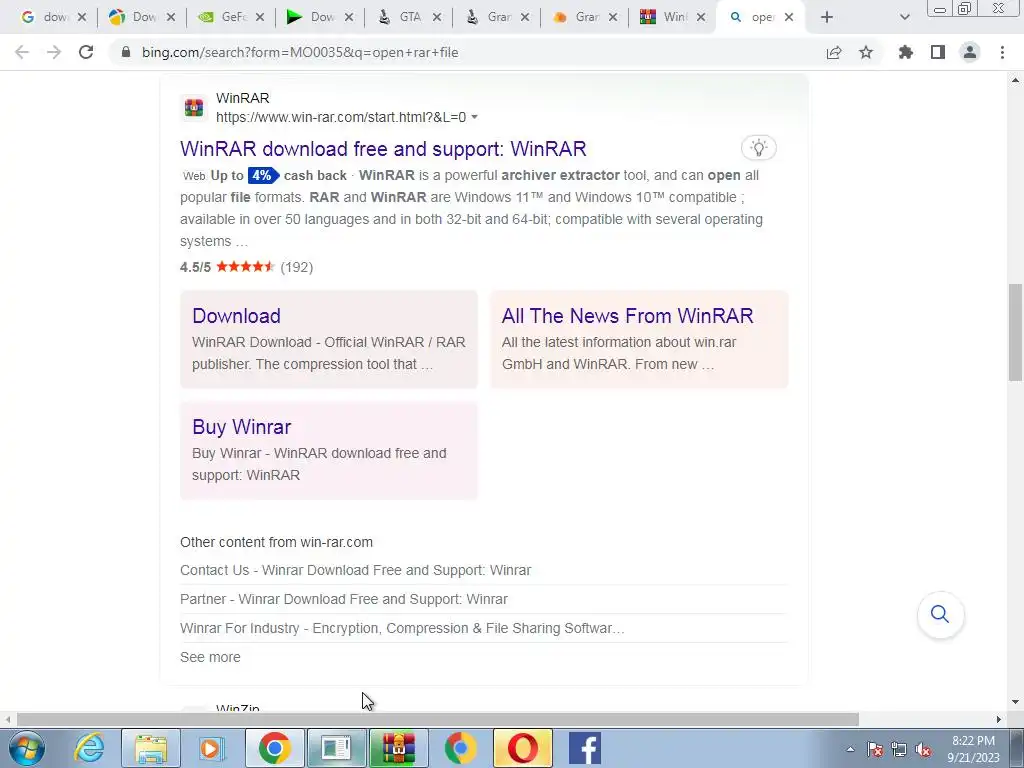
Task: Bookmark this page with the star icon
Action: click(866, 52)
